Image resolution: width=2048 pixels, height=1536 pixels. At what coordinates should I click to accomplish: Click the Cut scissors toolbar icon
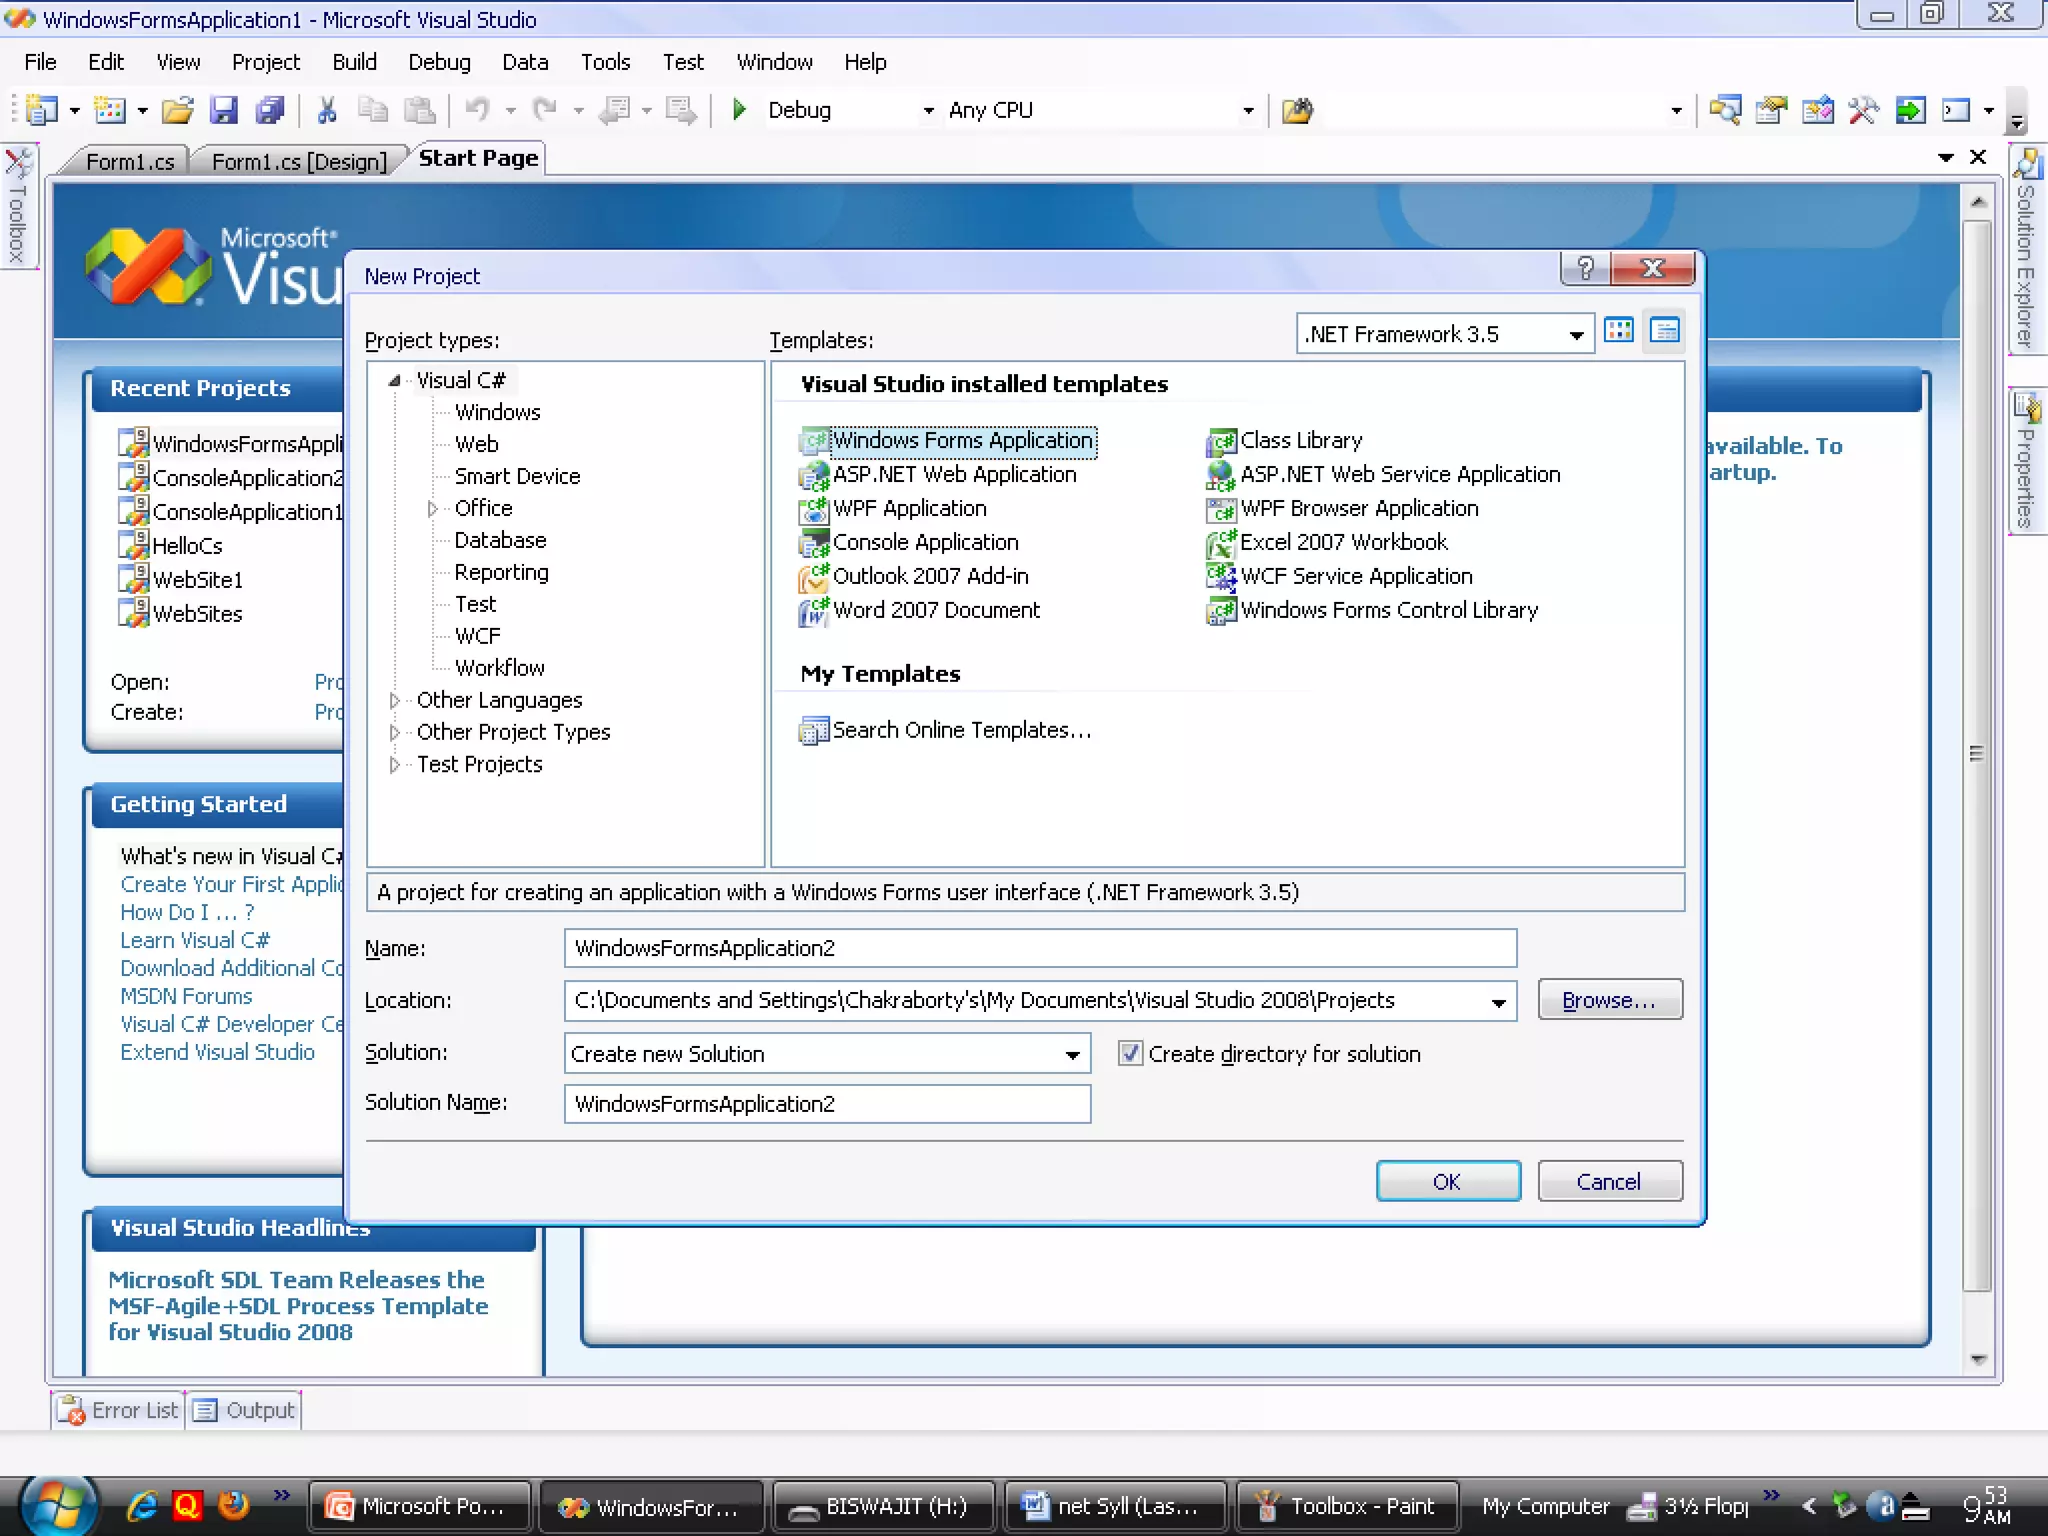point(326,110)
